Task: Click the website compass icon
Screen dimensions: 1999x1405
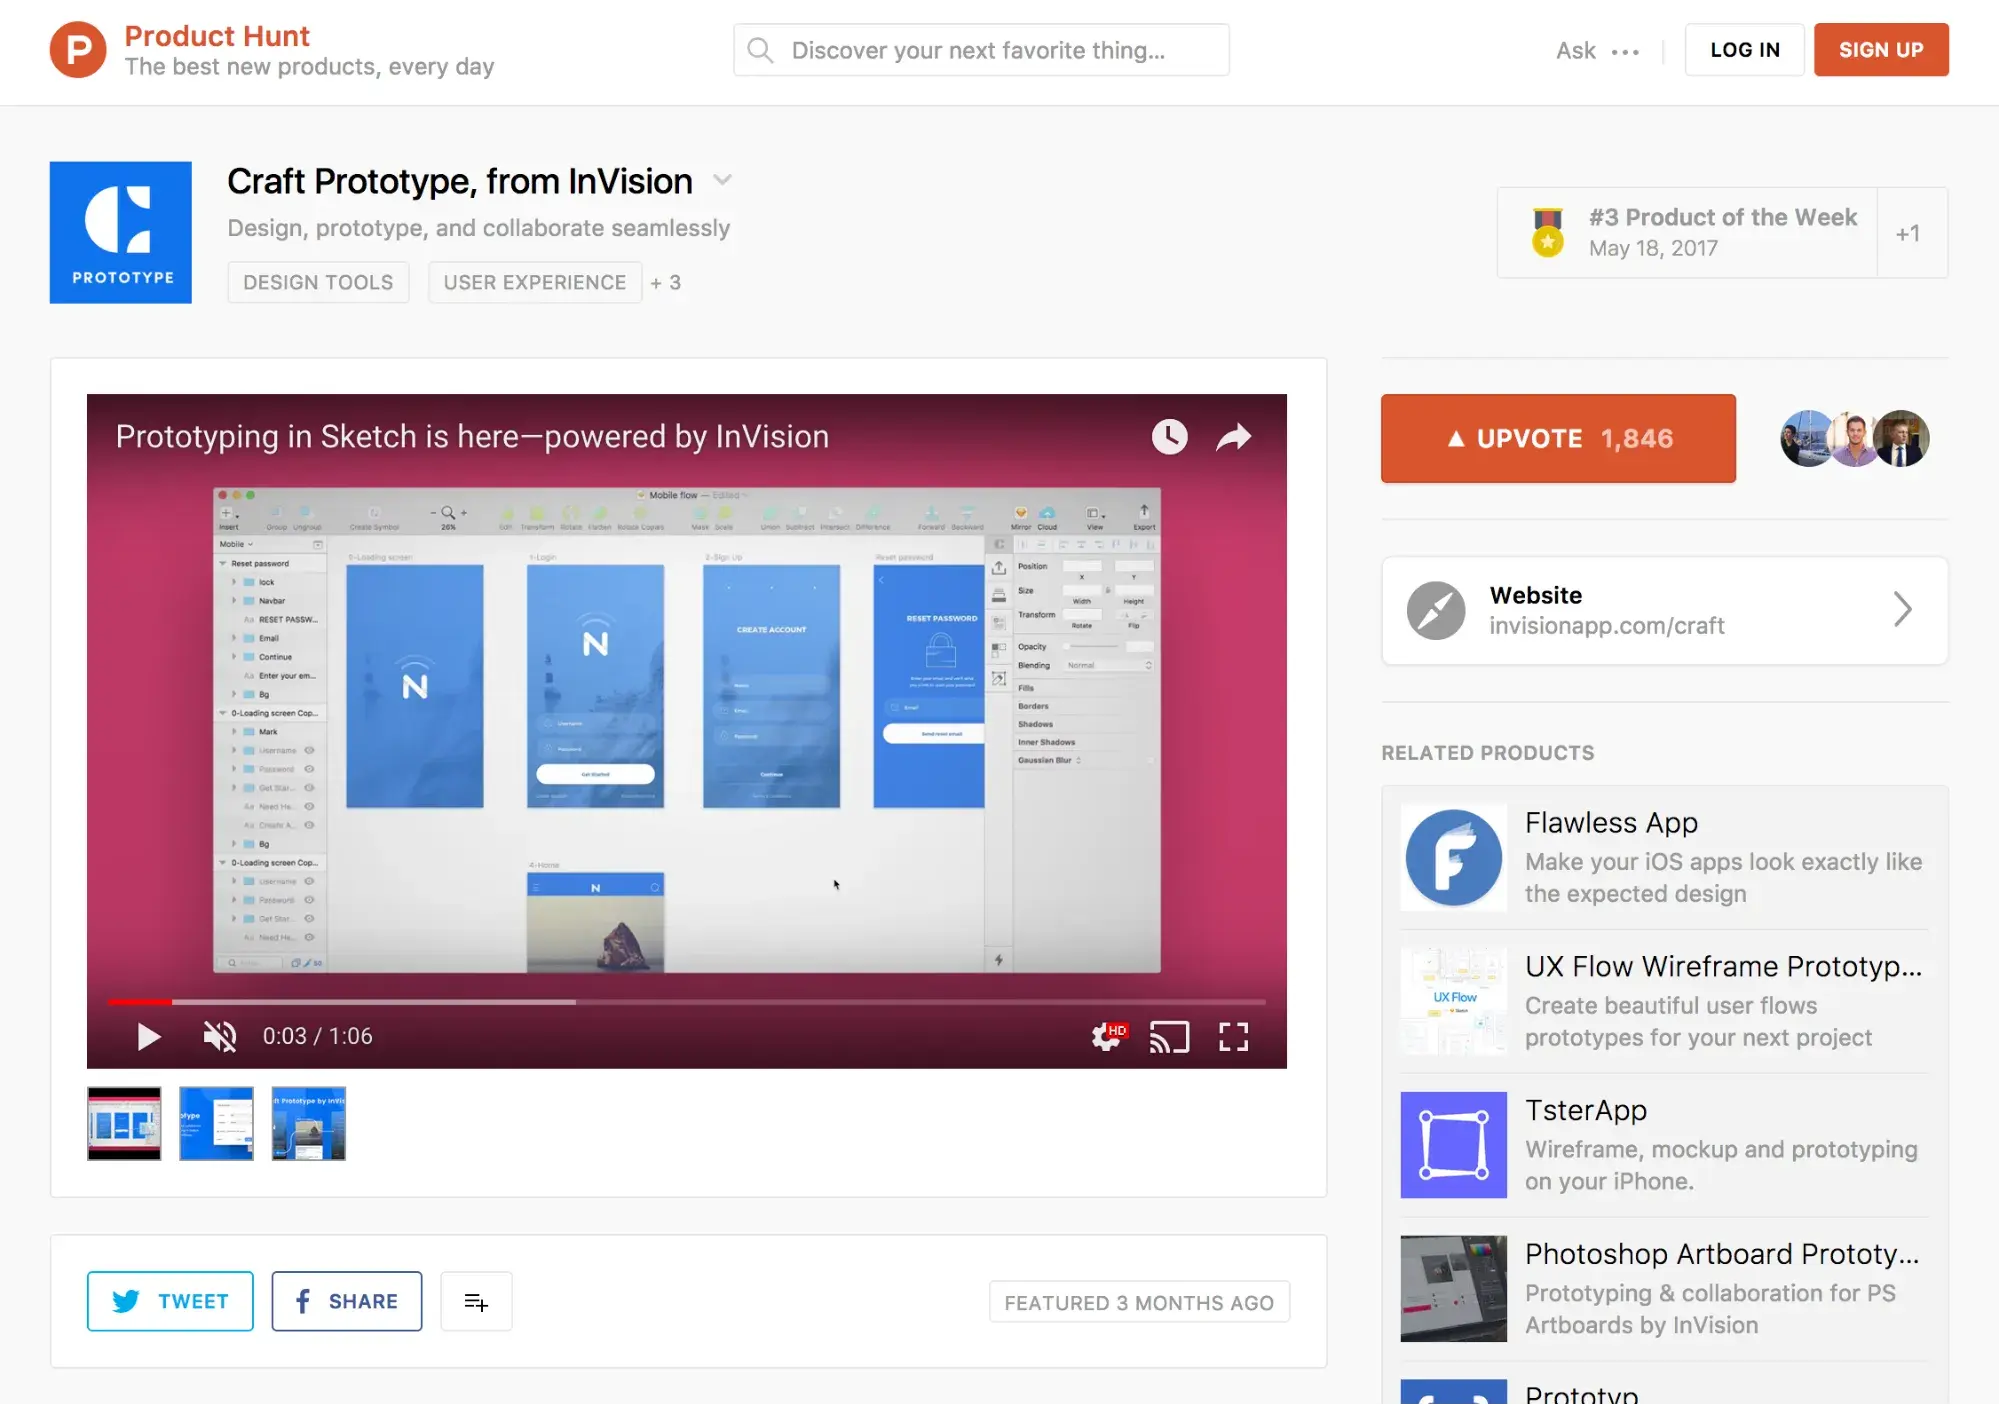Action: coord(1436,611)
